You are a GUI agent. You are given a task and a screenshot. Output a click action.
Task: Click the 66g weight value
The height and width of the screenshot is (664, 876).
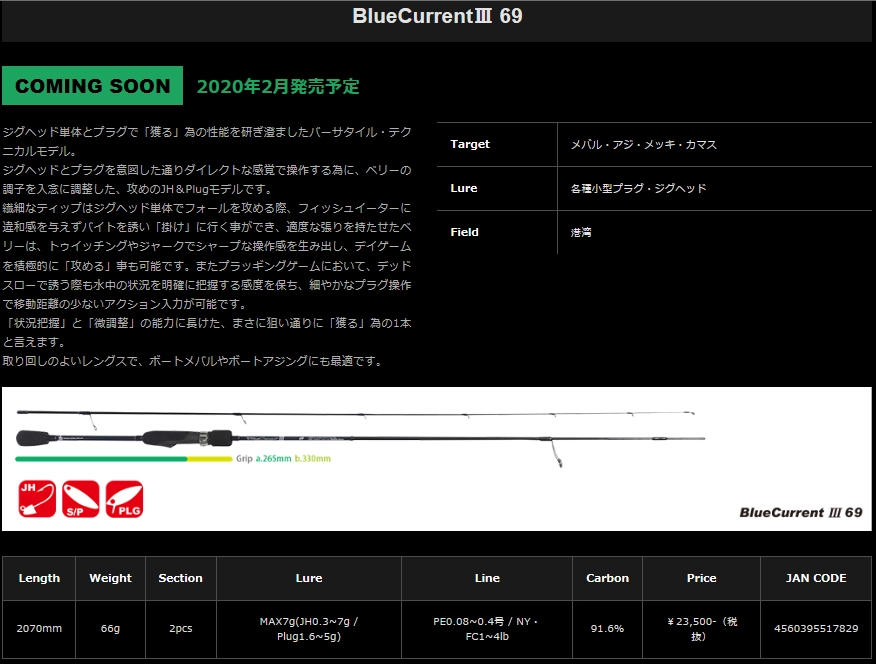coord(111,629)
